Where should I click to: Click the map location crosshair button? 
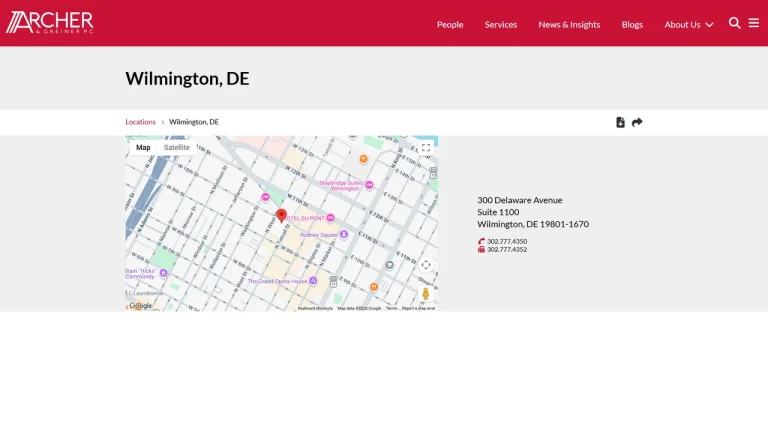tap(426, 265)
